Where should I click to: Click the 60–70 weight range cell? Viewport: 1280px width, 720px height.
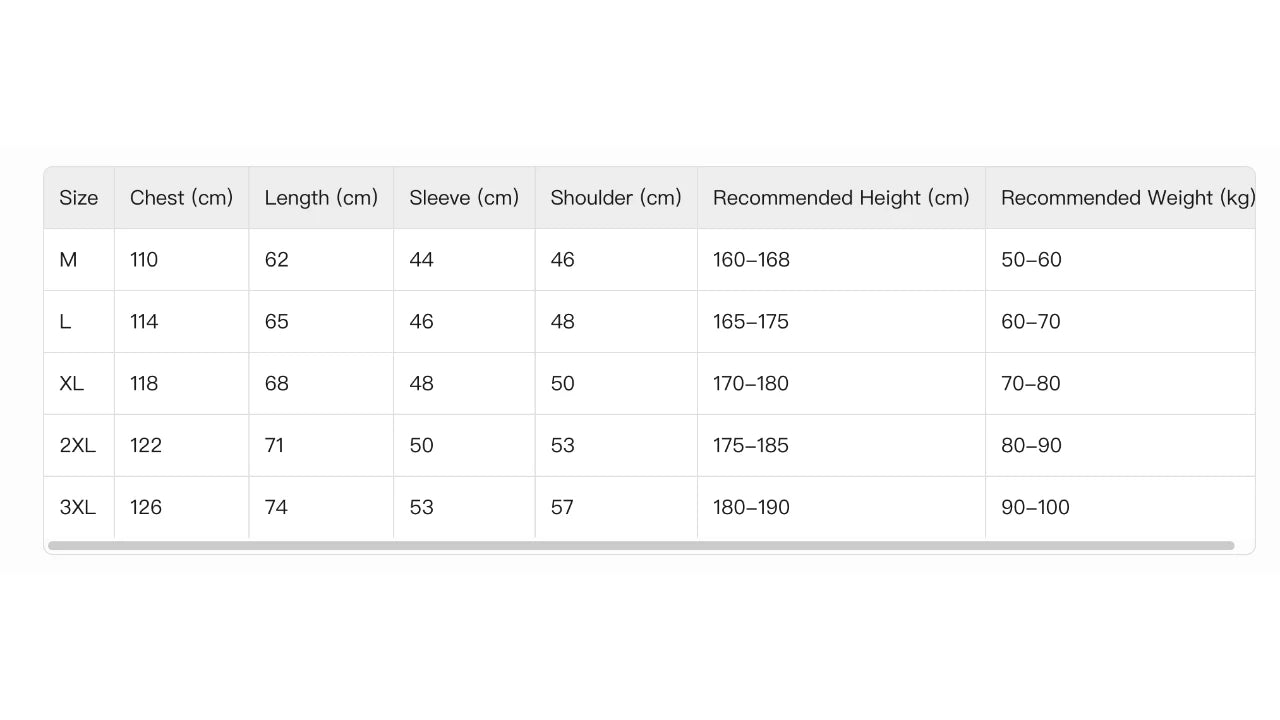pyautogui.click(x=1031, y=322)
